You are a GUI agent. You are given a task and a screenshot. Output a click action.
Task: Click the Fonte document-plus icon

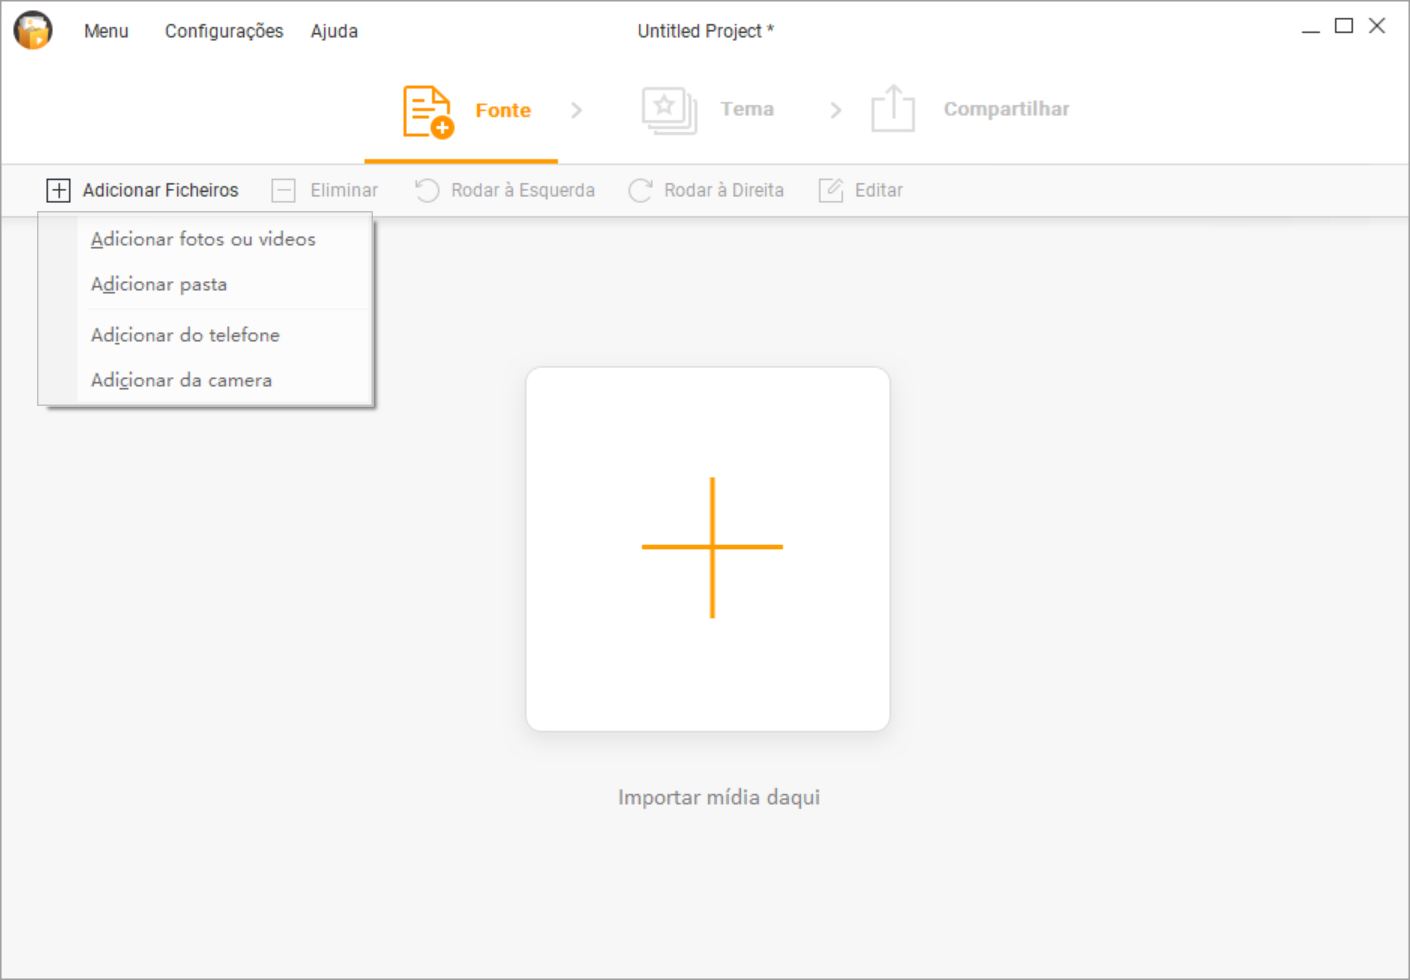pos(427,111)
